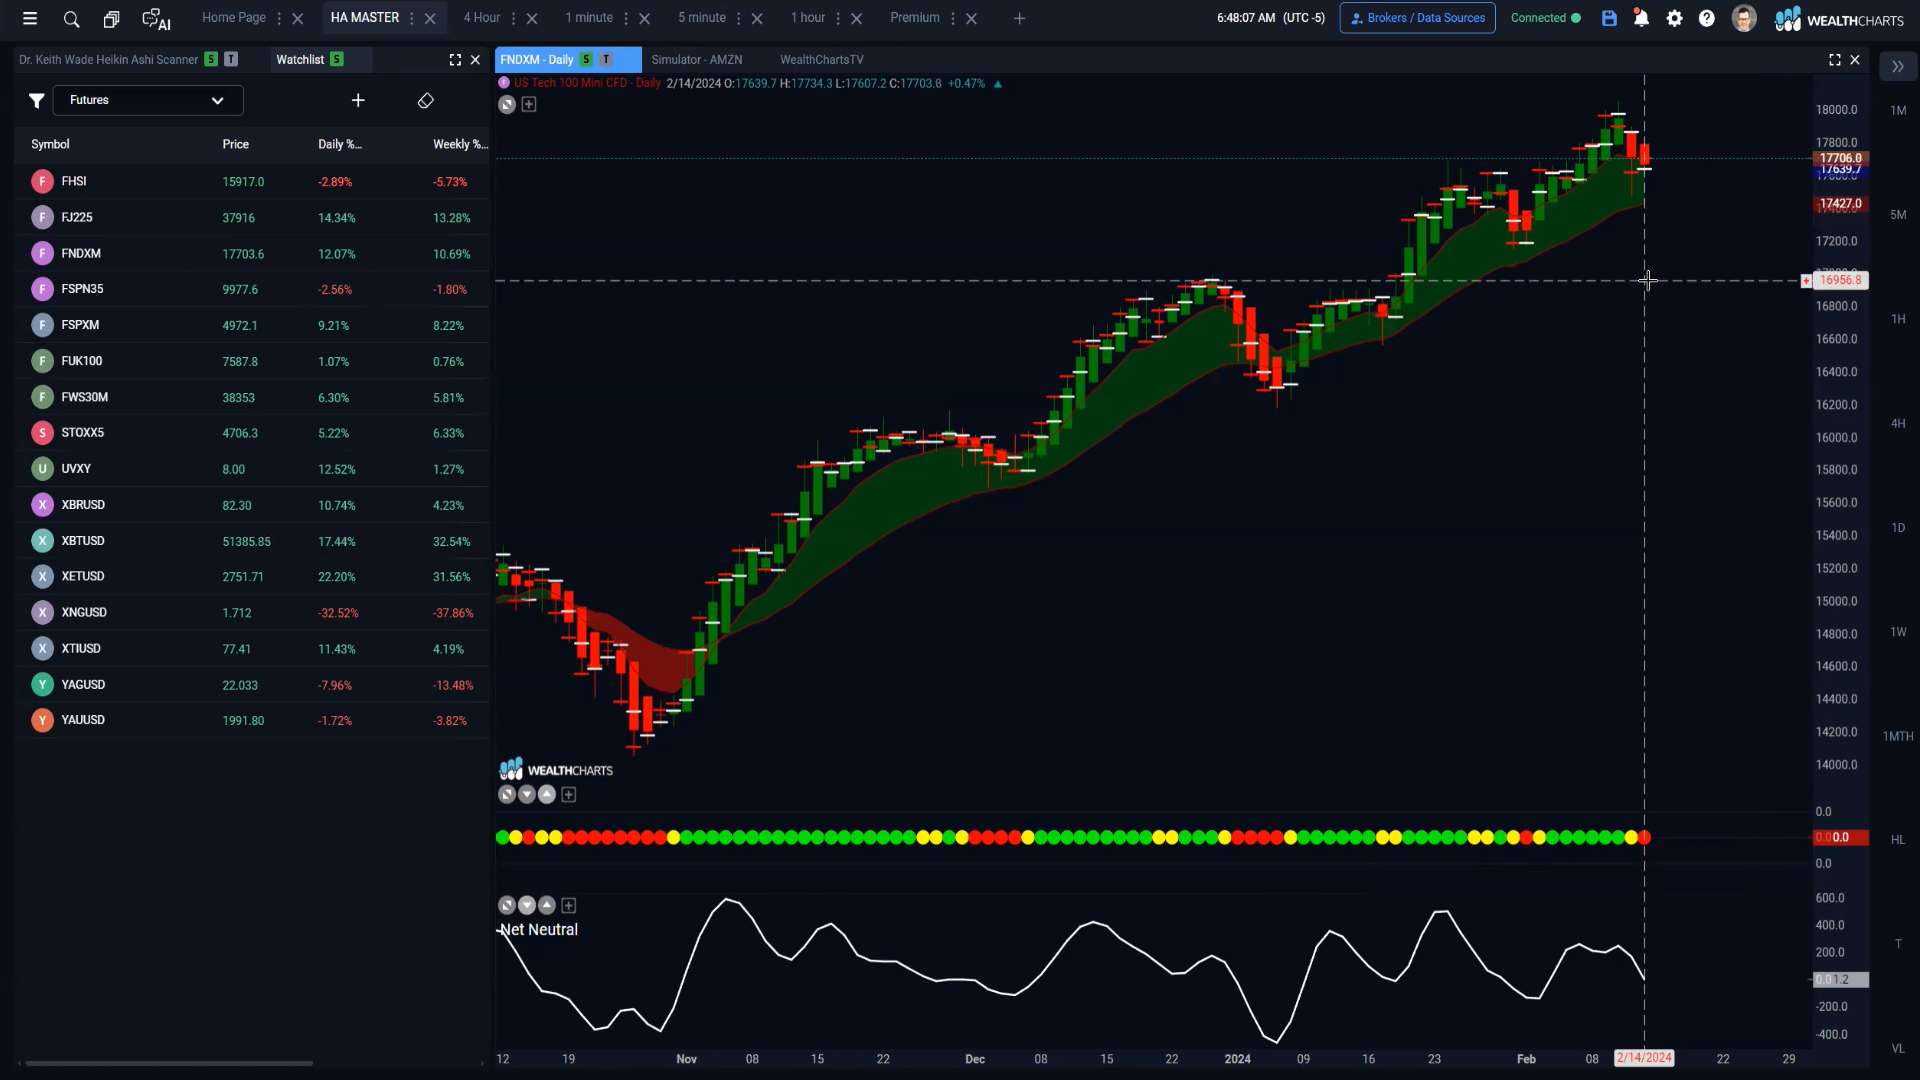The image size is (1920, 1080).
Task: Sort watchlist by Daily % column
Action: [340, 144]
